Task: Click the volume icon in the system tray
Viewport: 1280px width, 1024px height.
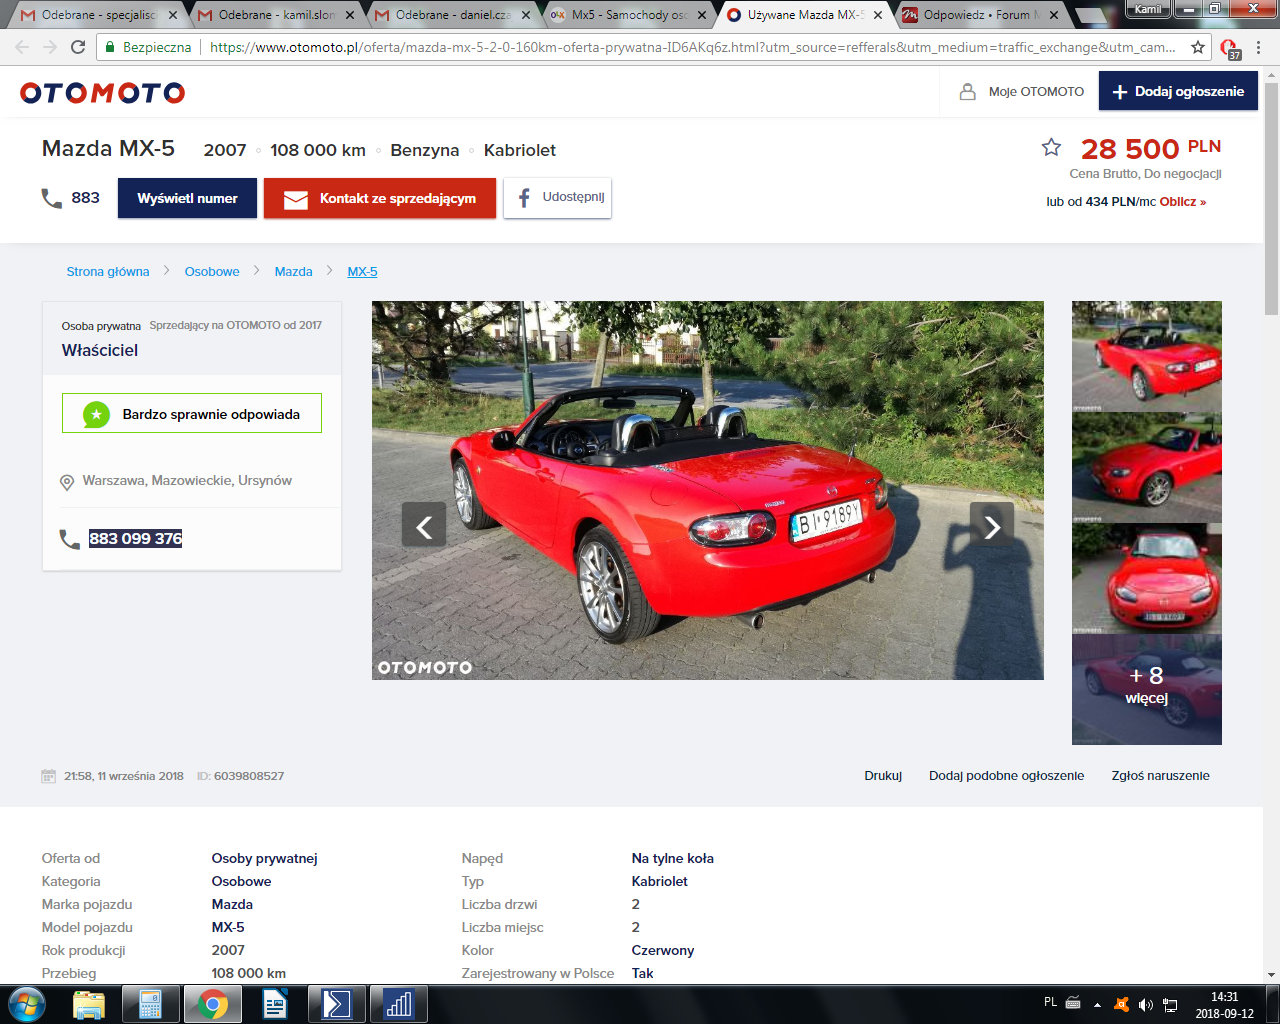Action: [x=1146, y=1004]
